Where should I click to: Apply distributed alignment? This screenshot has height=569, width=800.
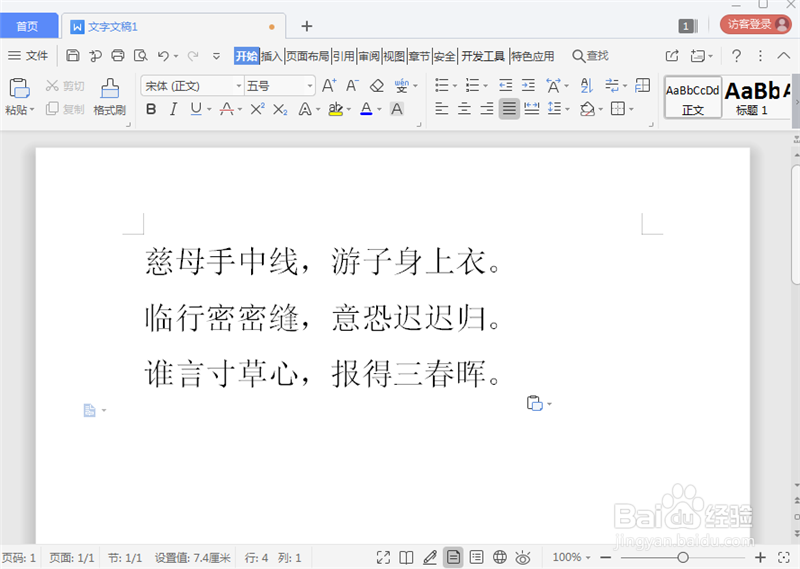click(x=532, y=109)
